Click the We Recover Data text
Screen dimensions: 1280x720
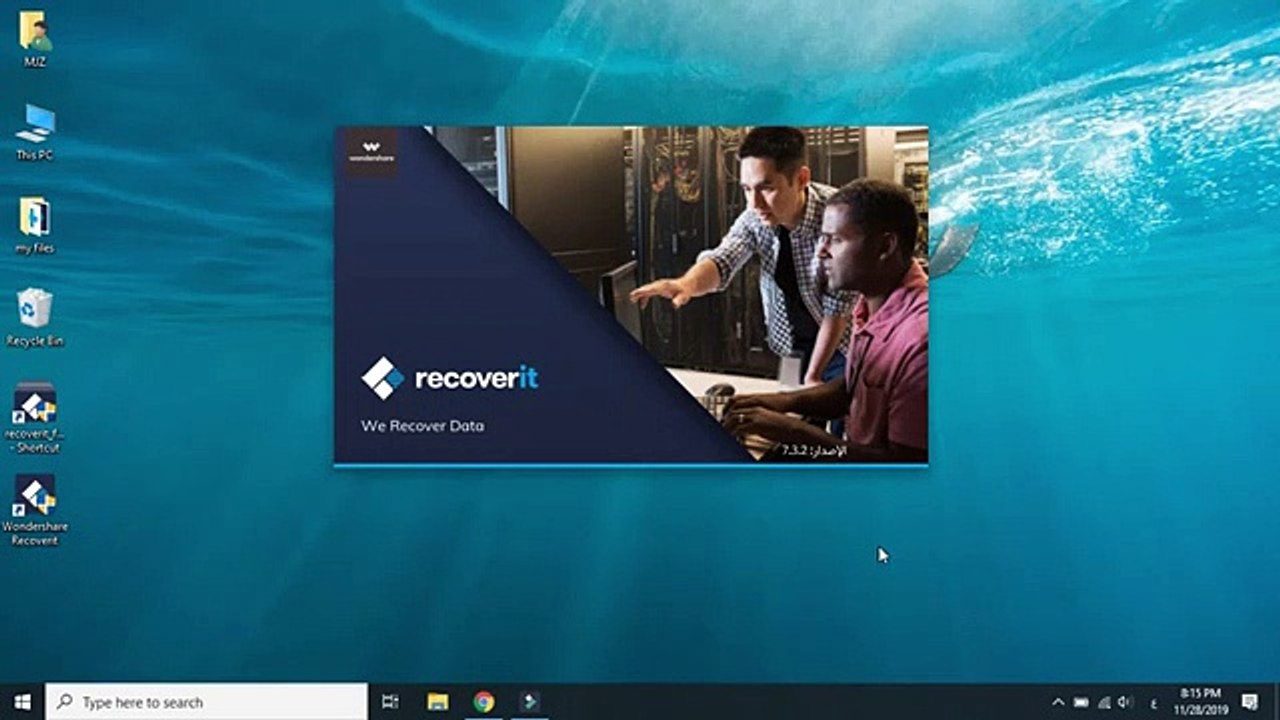coord(422,426)
